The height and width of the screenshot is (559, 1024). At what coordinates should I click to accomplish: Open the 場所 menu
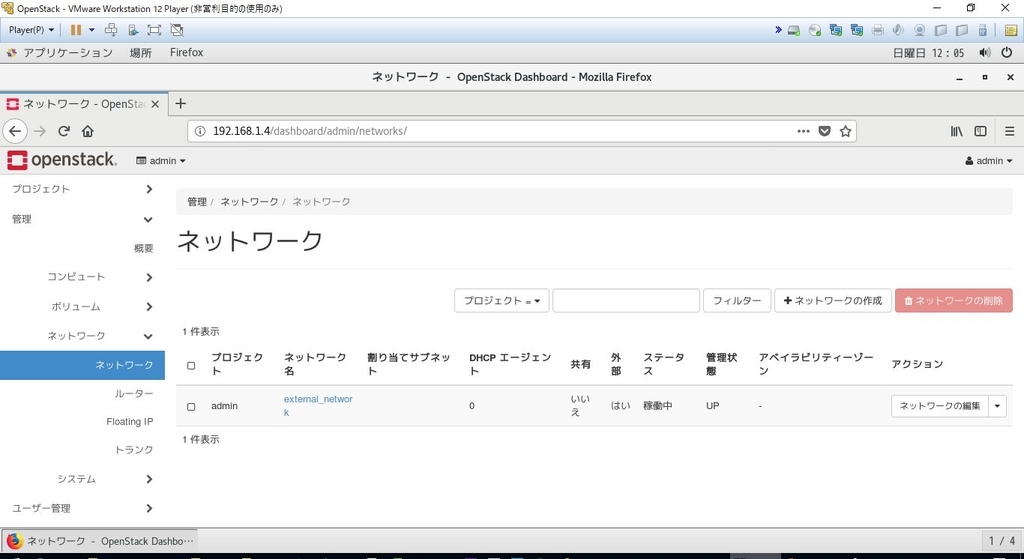click(x=140, y=53)
